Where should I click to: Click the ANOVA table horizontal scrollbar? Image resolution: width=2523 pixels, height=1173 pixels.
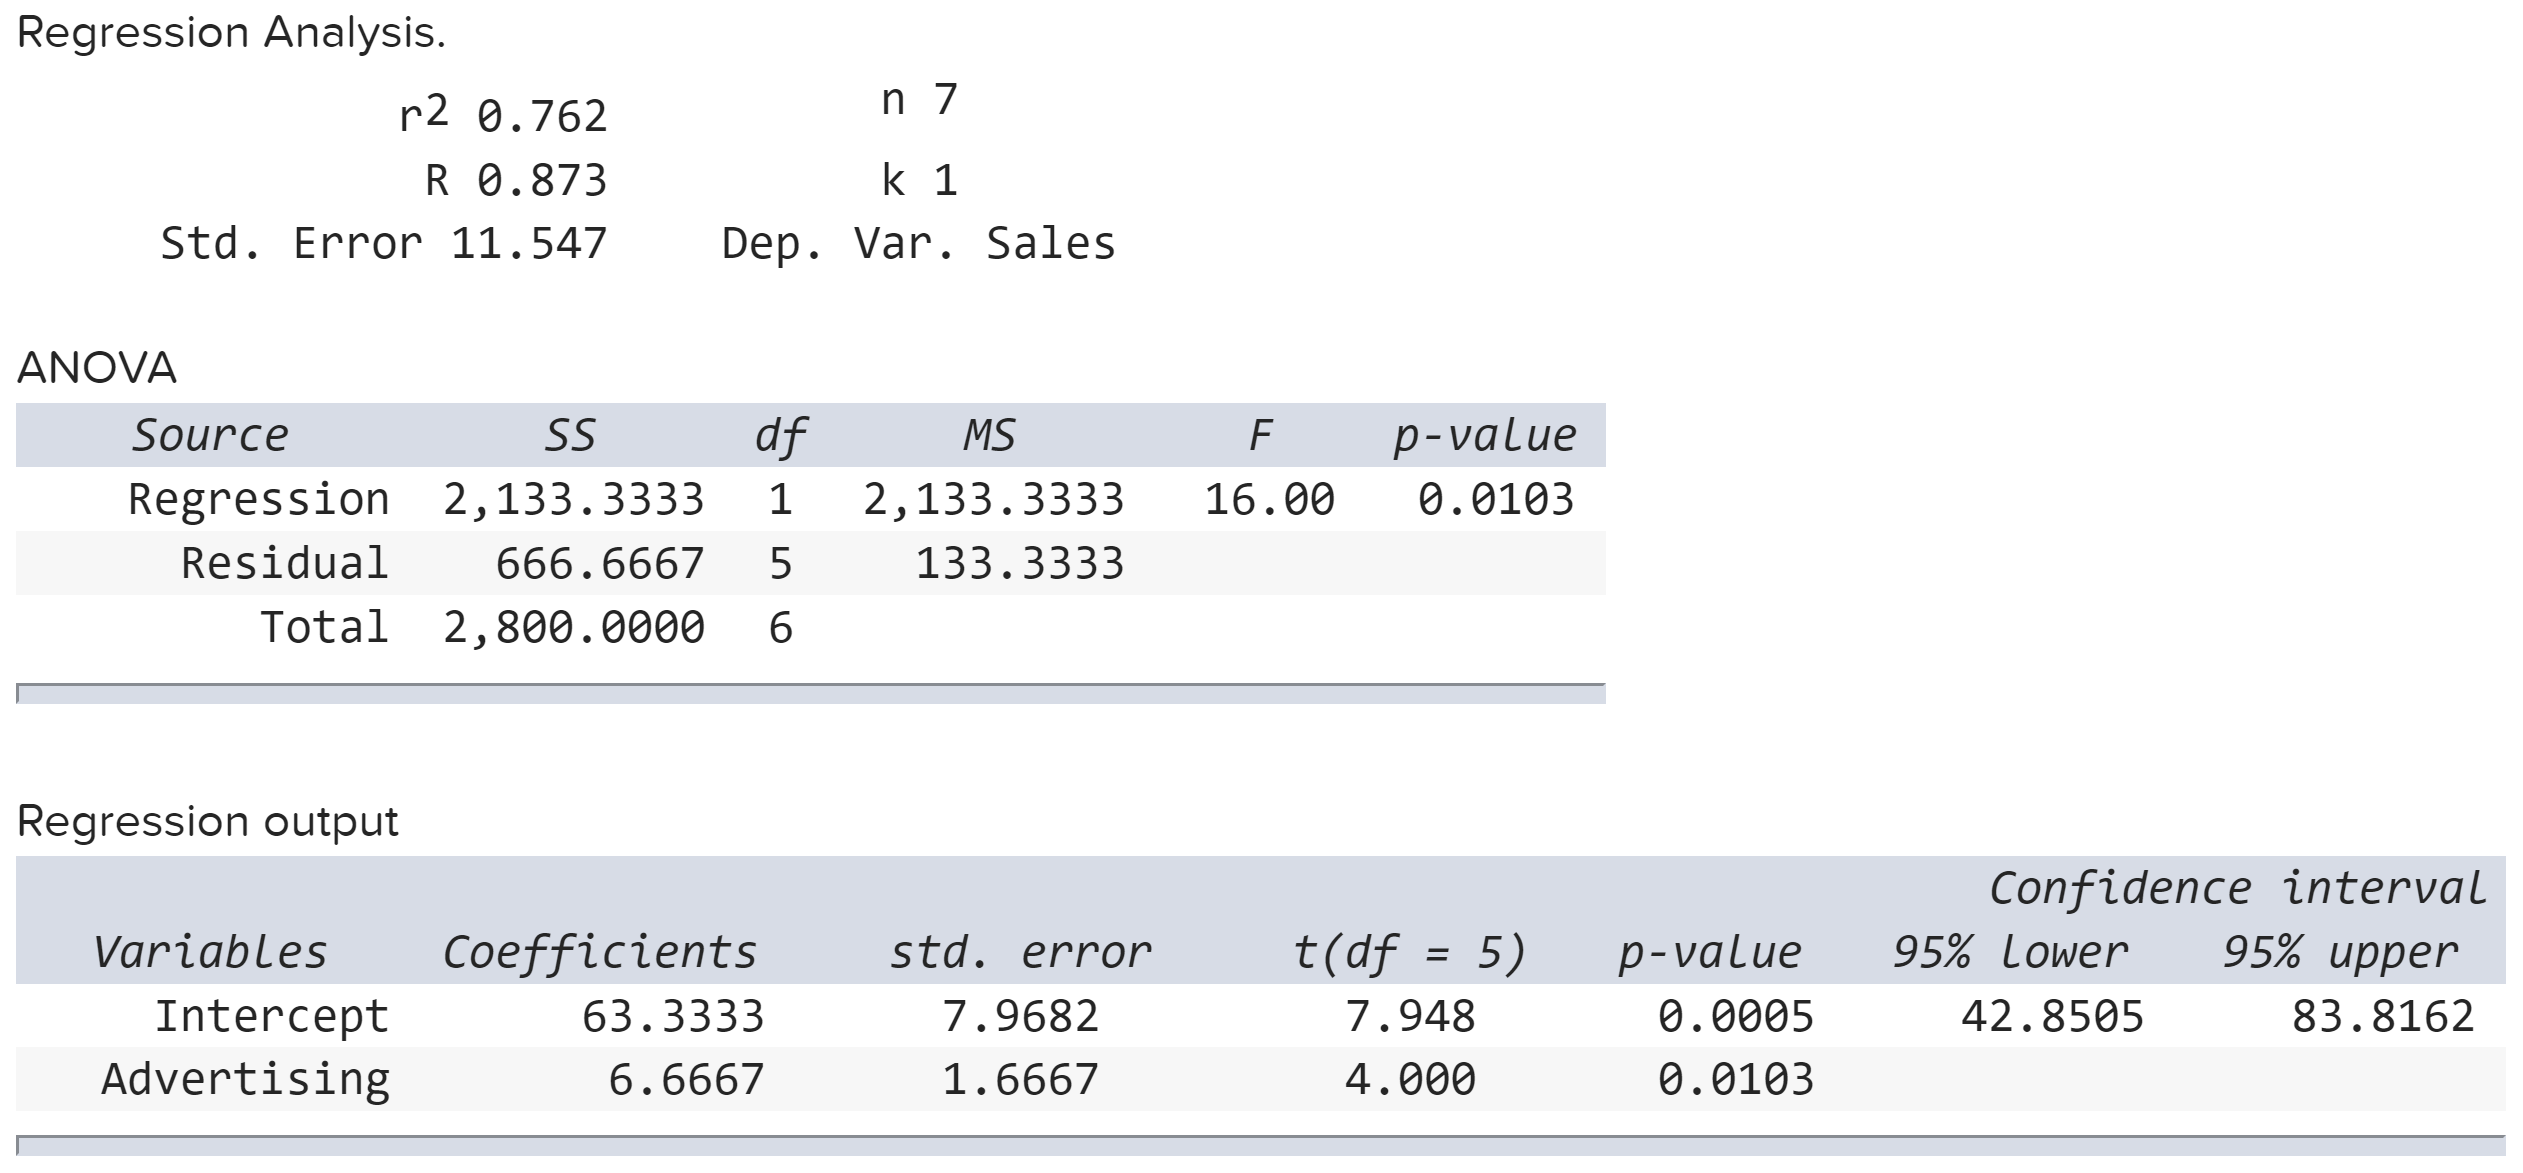pos(810,694)
